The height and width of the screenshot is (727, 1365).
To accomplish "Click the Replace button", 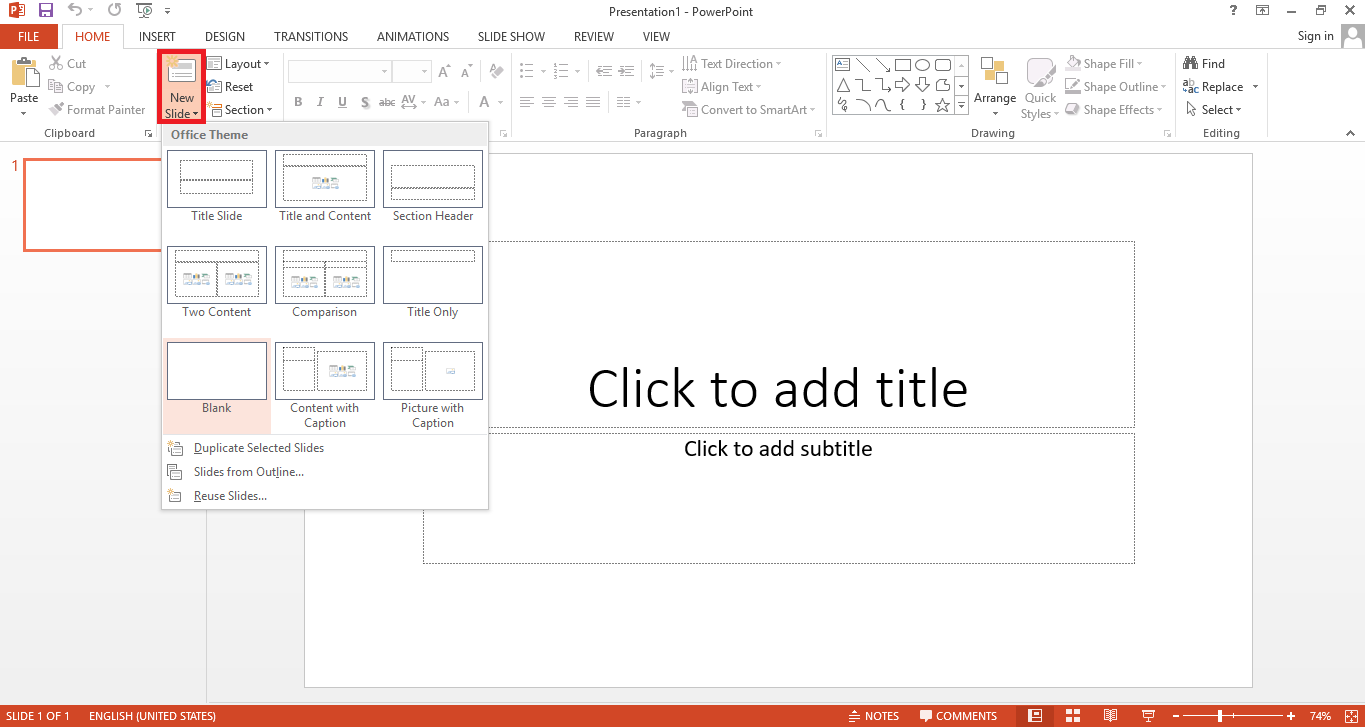I will pos(1213,87).
